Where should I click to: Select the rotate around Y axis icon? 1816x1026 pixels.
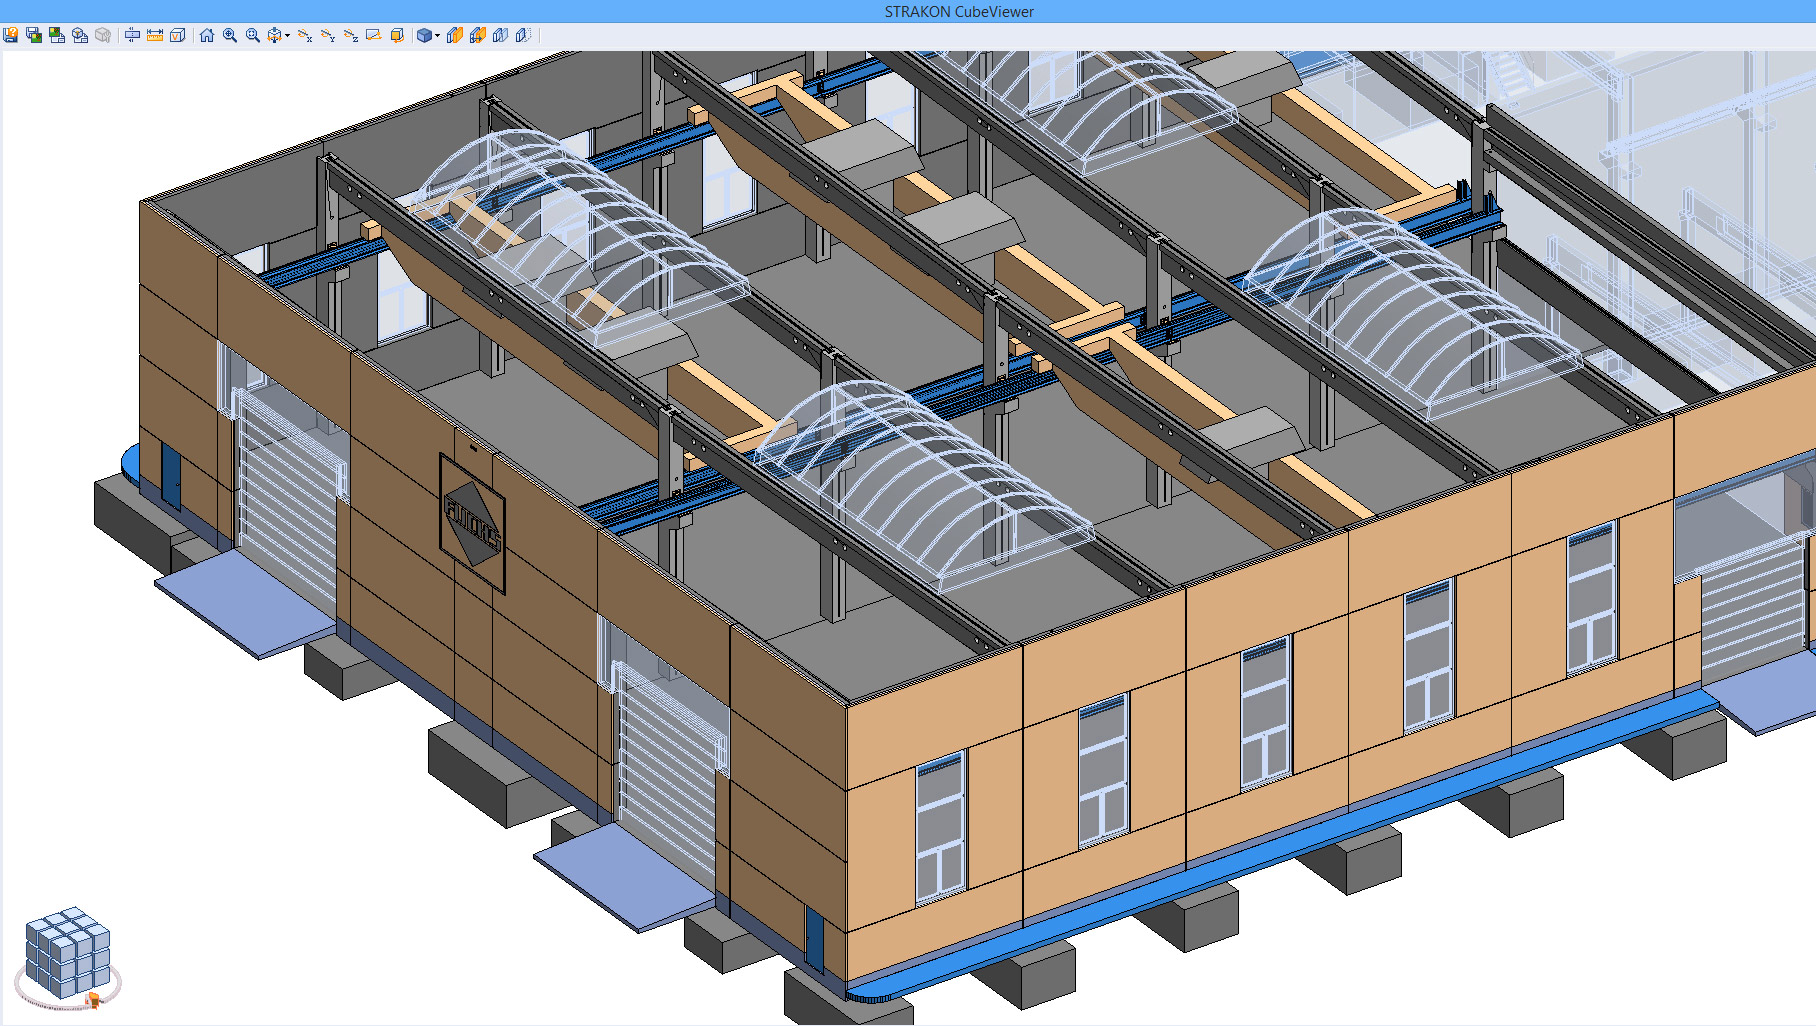(x=328, y=35)
